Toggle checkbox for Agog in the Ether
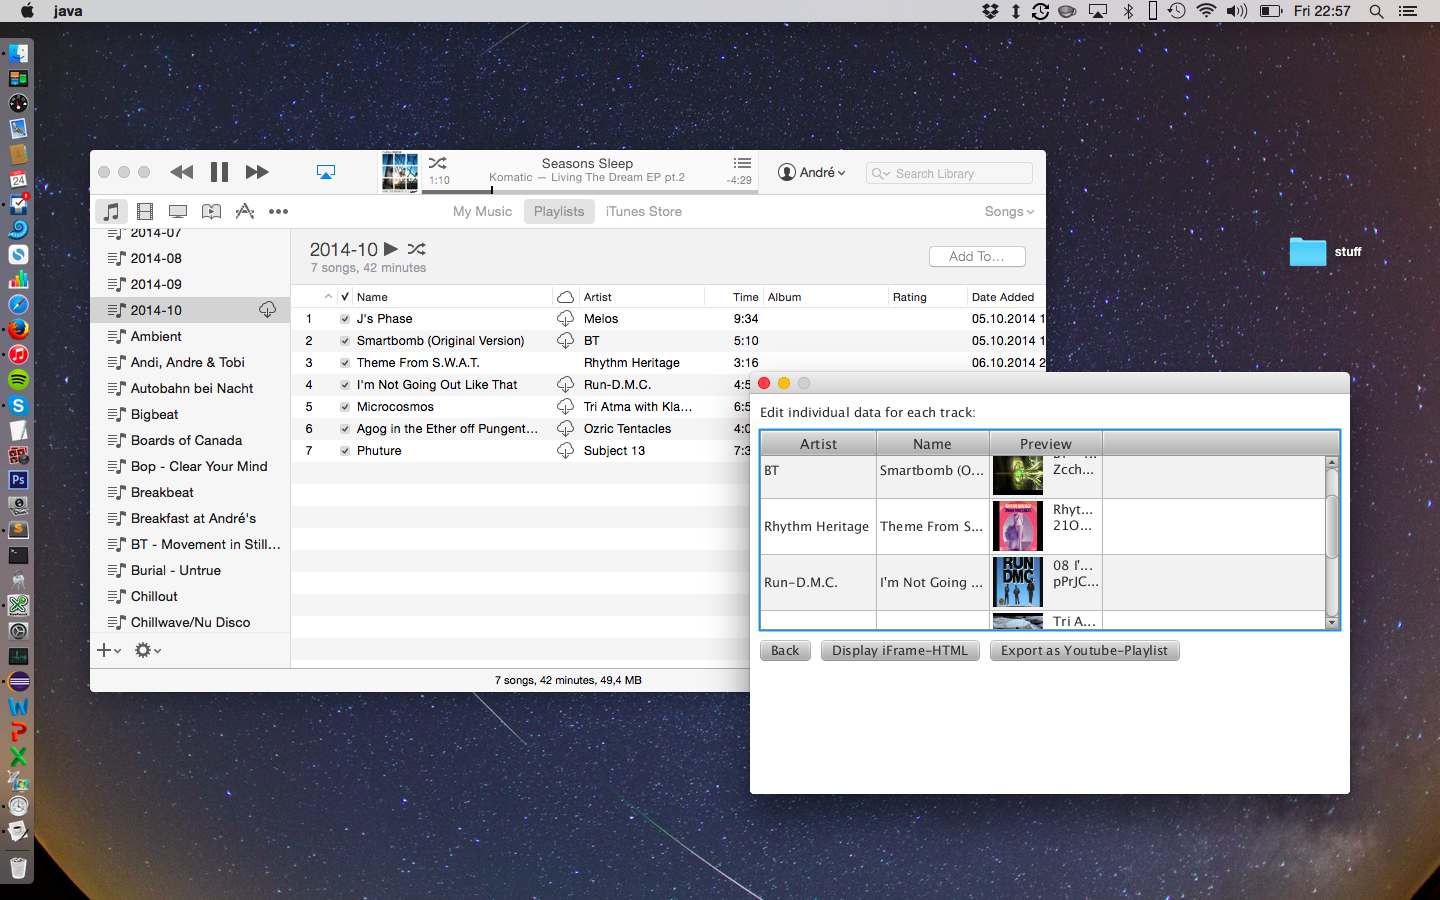Screen dimensions: 1440x900 (345, 429)
